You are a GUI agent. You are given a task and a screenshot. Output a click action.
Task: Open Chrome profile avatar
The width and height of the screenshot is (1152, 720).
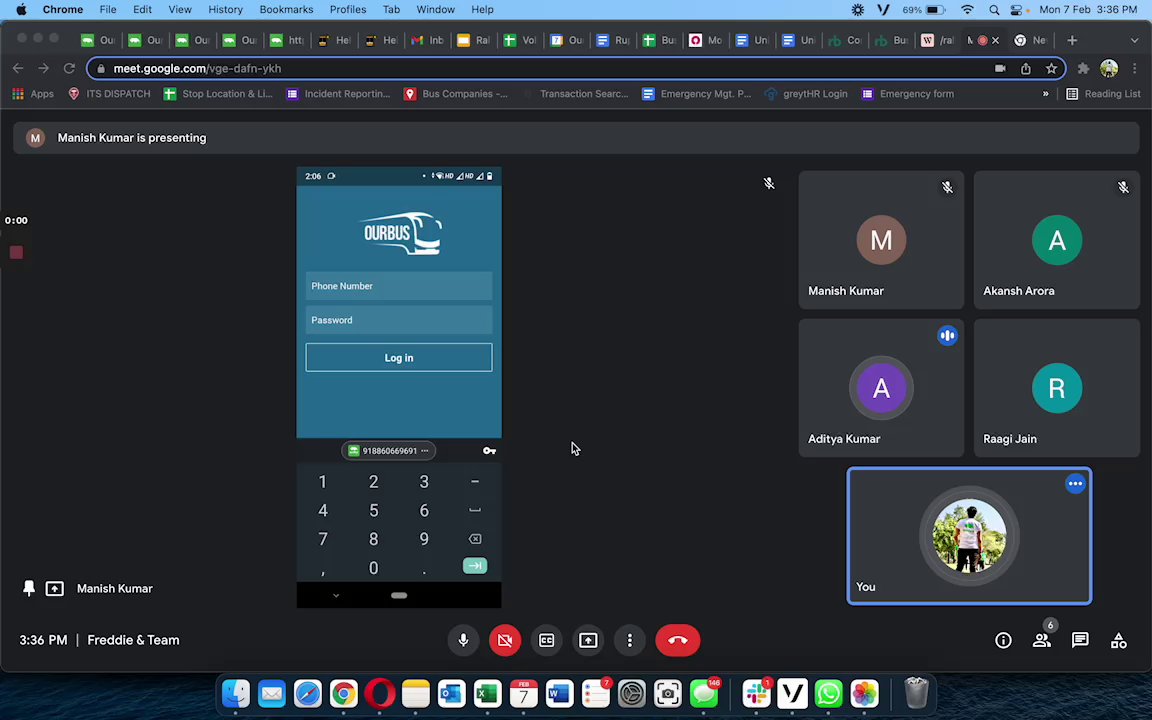coord(1109,68)
